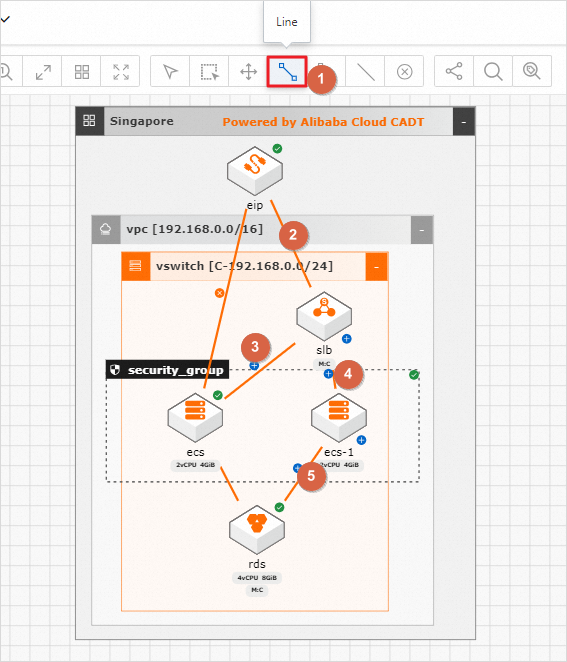Select the ecs server node
Viewport: 567px width, 662px height.
pos(195,417)
